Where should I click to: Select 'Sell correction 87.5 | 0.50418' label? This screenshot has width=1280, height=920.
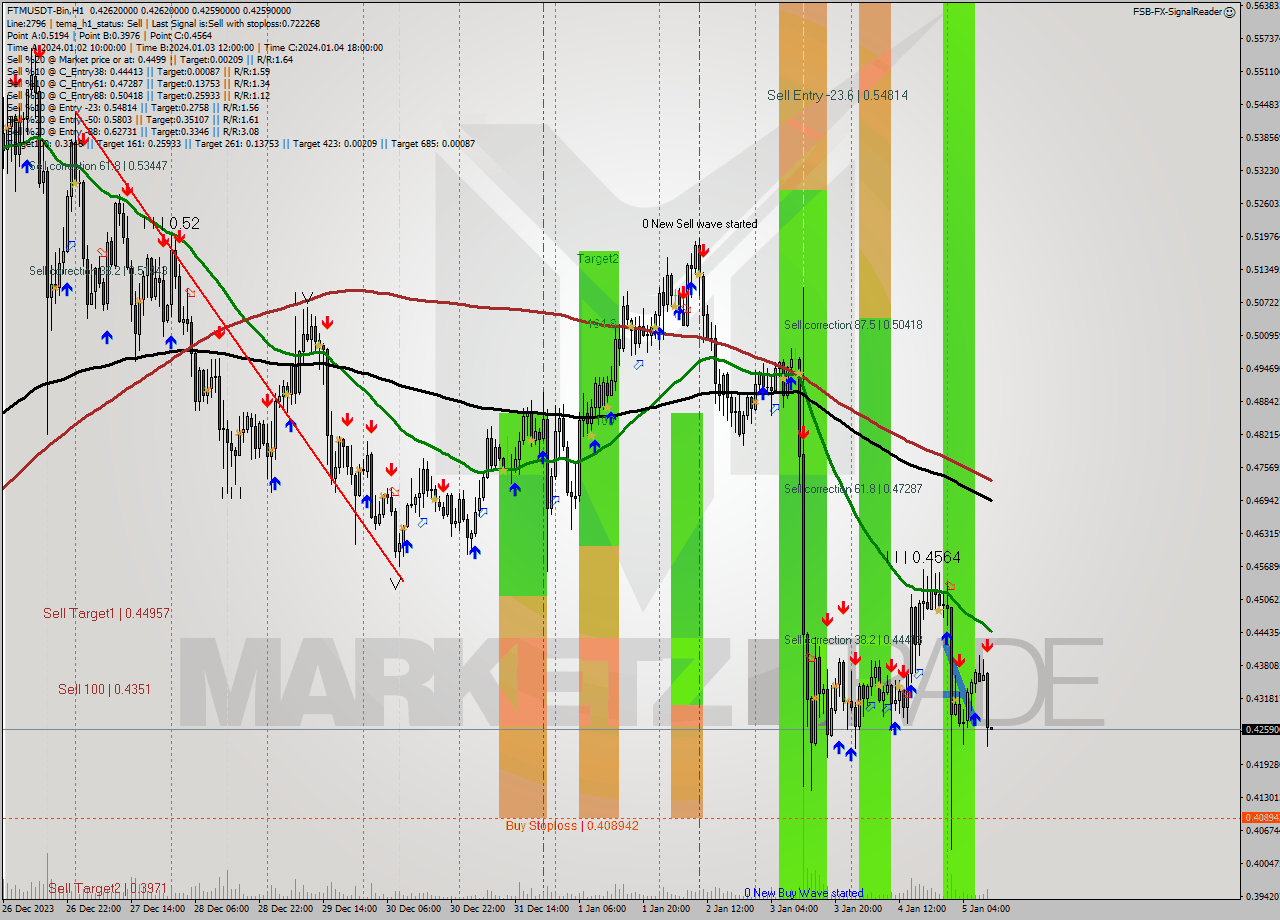[853, 324]
